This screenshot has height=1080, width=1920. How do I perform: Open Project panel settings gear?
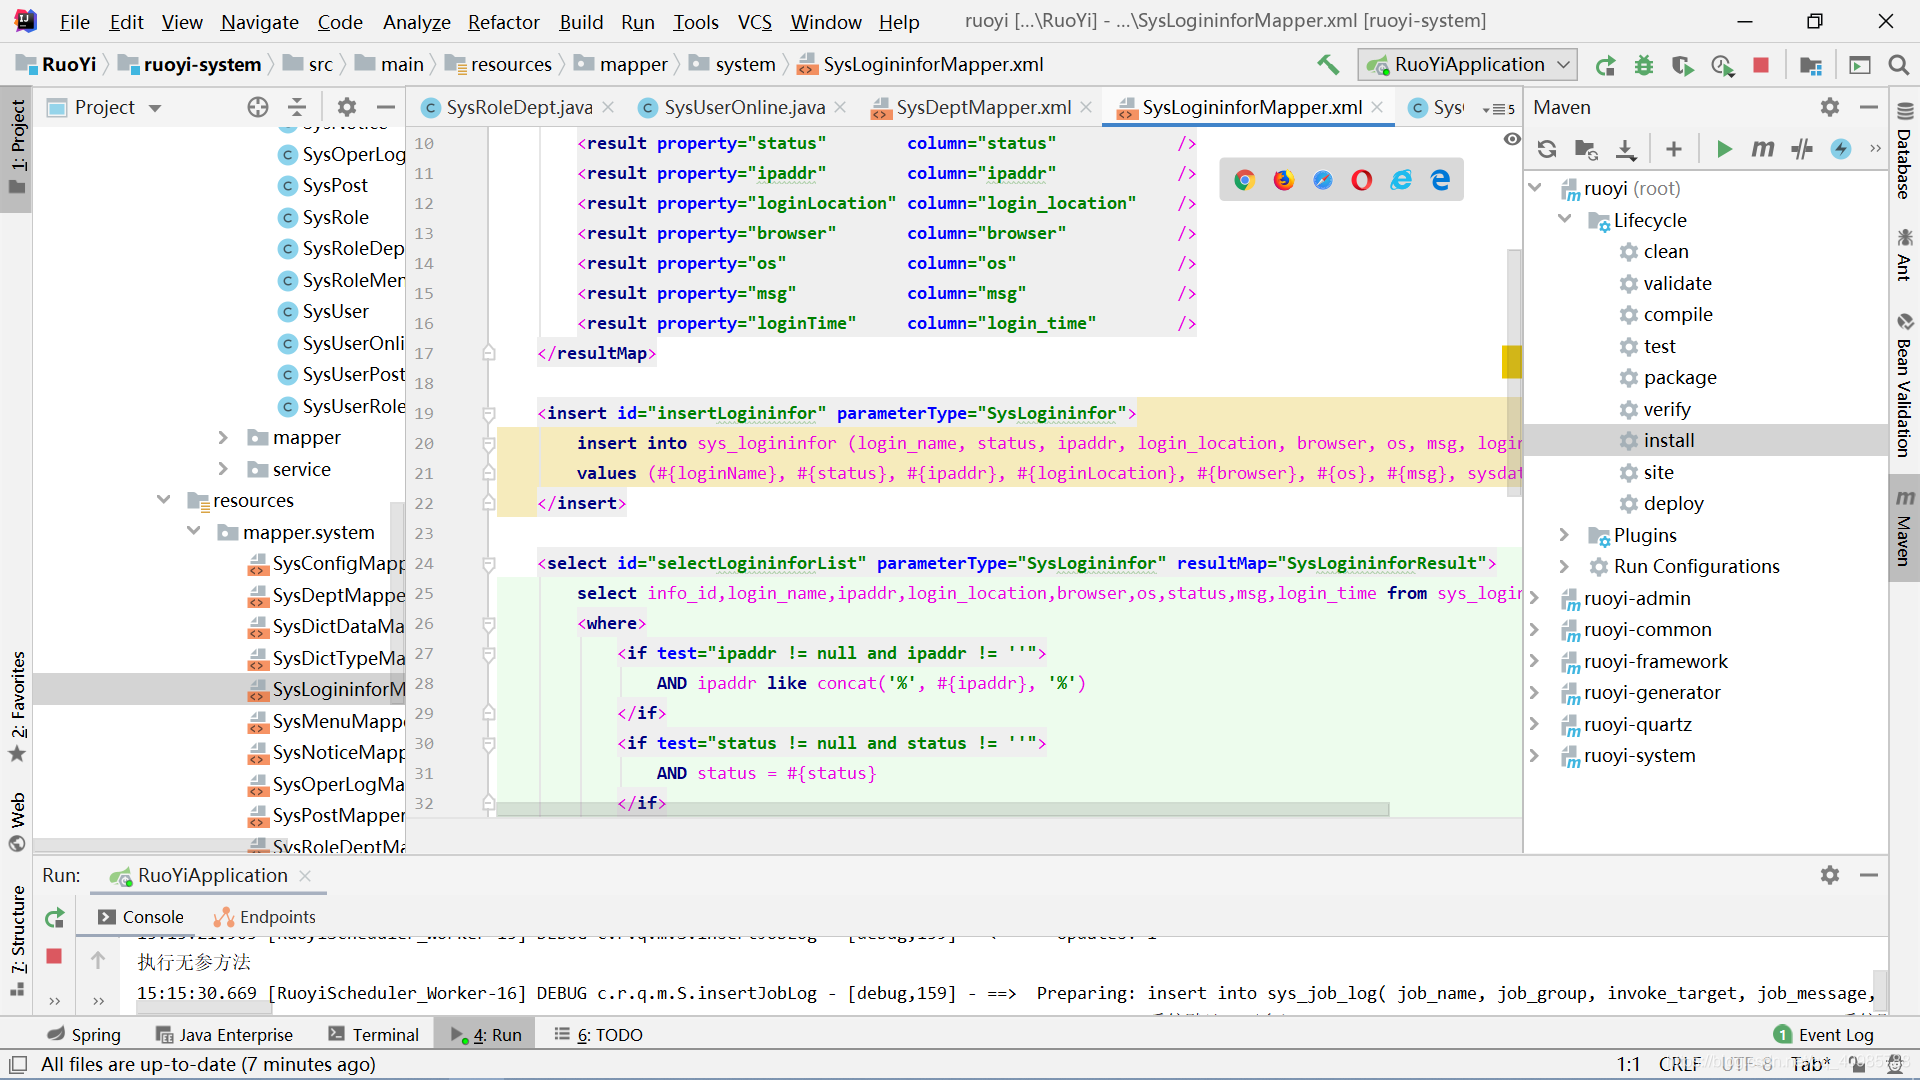pos(347,107)
